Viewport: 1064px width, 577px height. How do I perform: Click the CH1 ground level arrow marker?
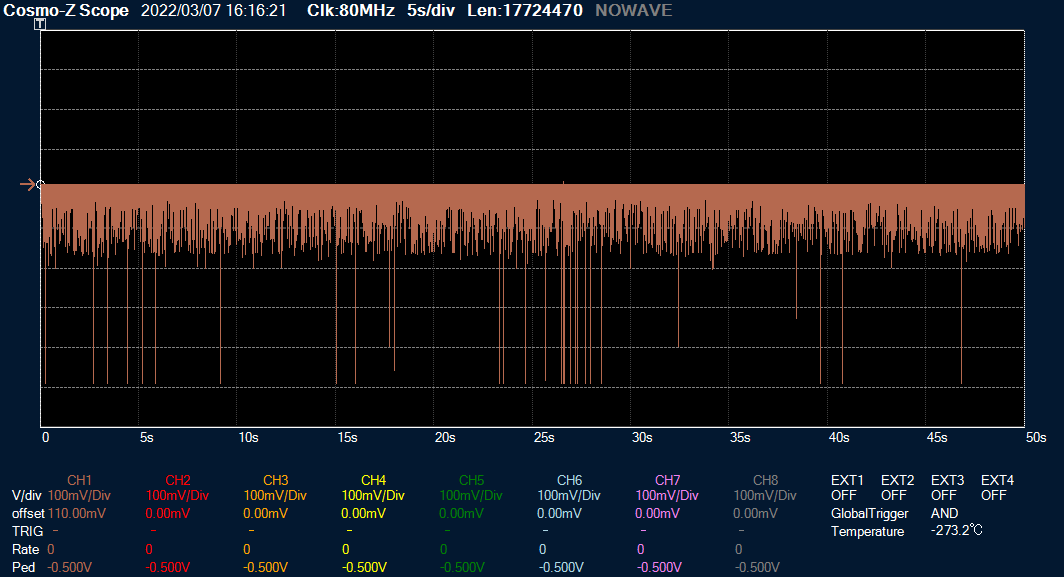pyautogui.click(x=28, y=184)
